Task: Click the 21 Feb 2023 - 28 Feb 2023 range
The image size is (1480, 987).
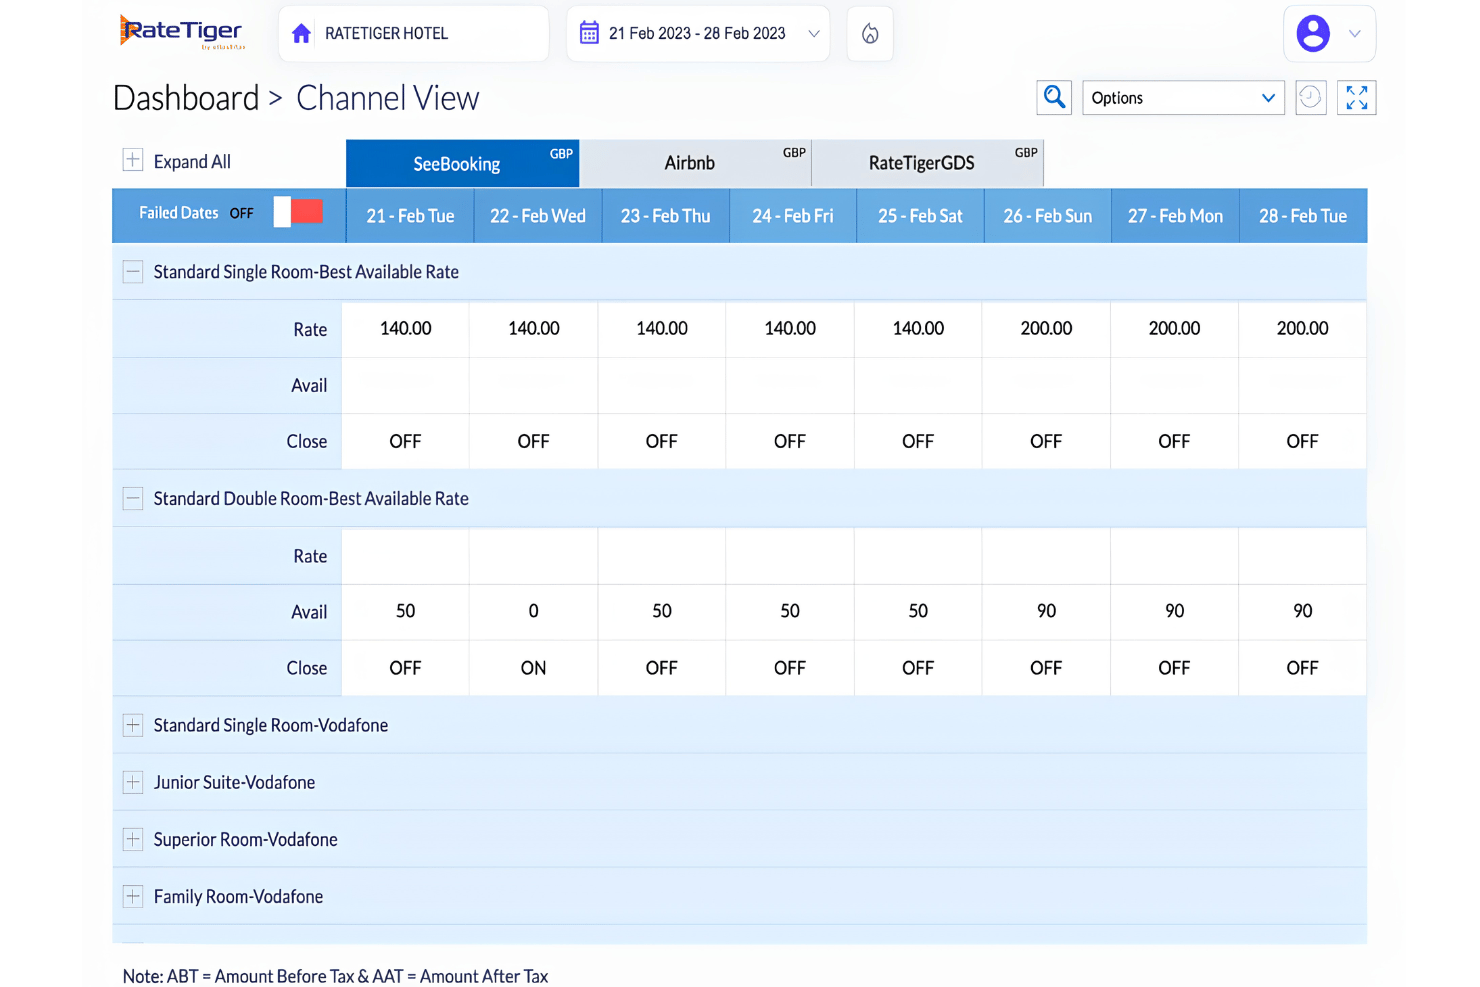Action: pos(697,34)
